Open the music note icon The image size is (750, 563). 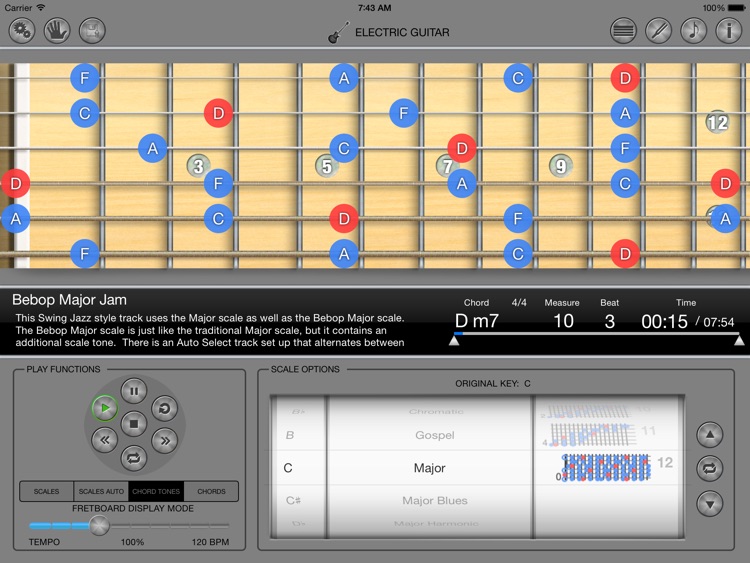(694, 31)
